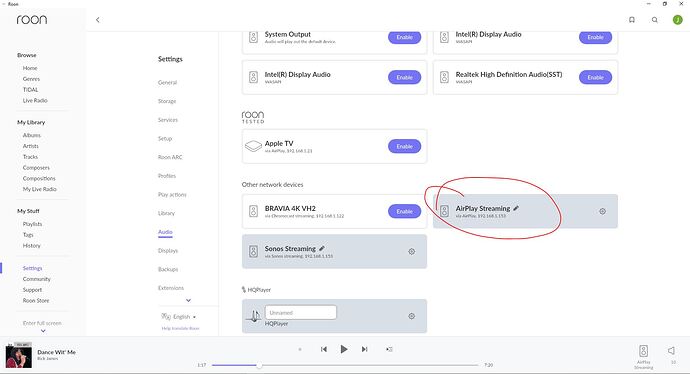
Task: Open Play actions settings tab
Action: [172, 194]
